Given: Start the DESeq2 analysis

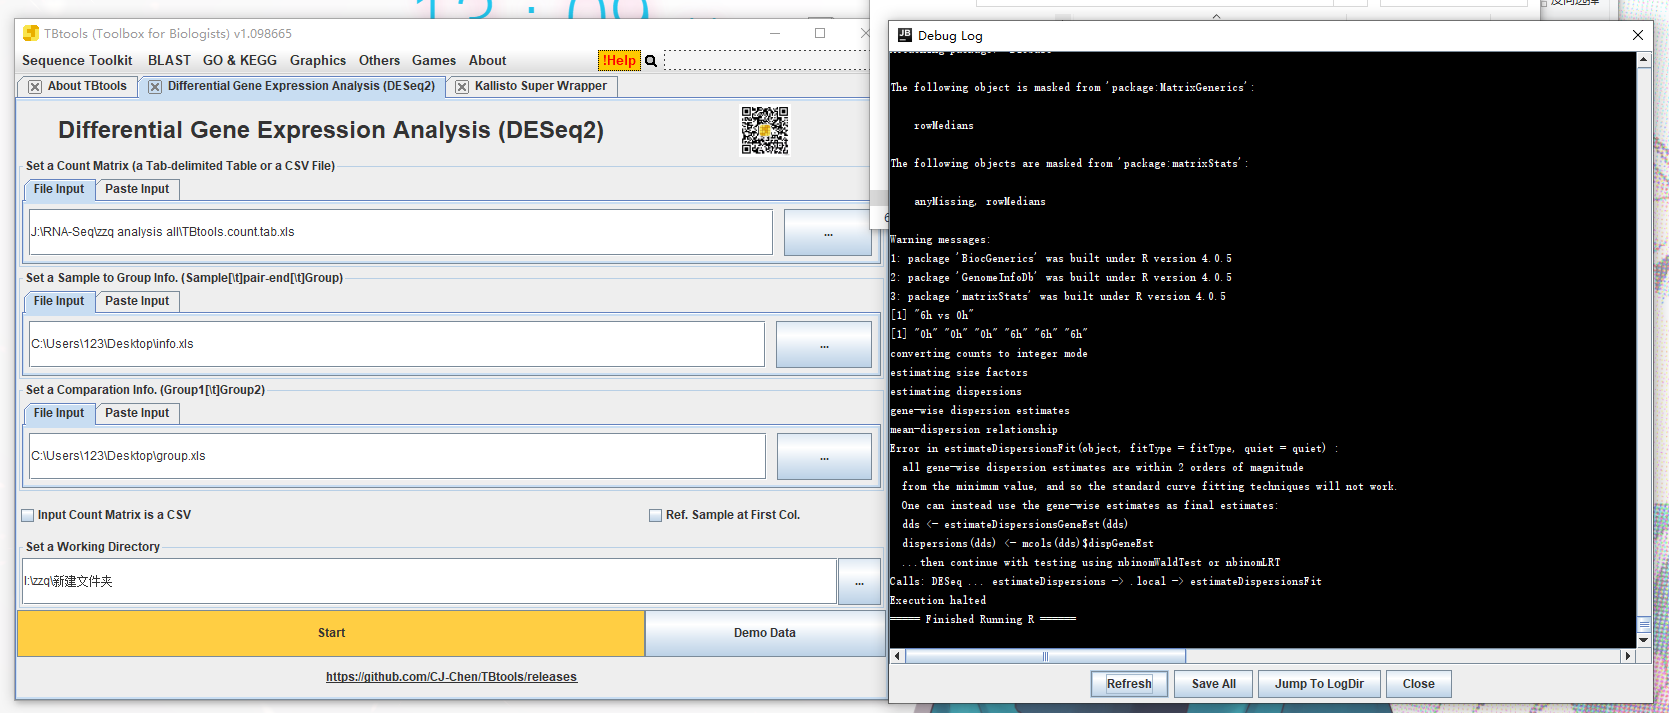Looking at the screenshot, I should click(331, 633).
